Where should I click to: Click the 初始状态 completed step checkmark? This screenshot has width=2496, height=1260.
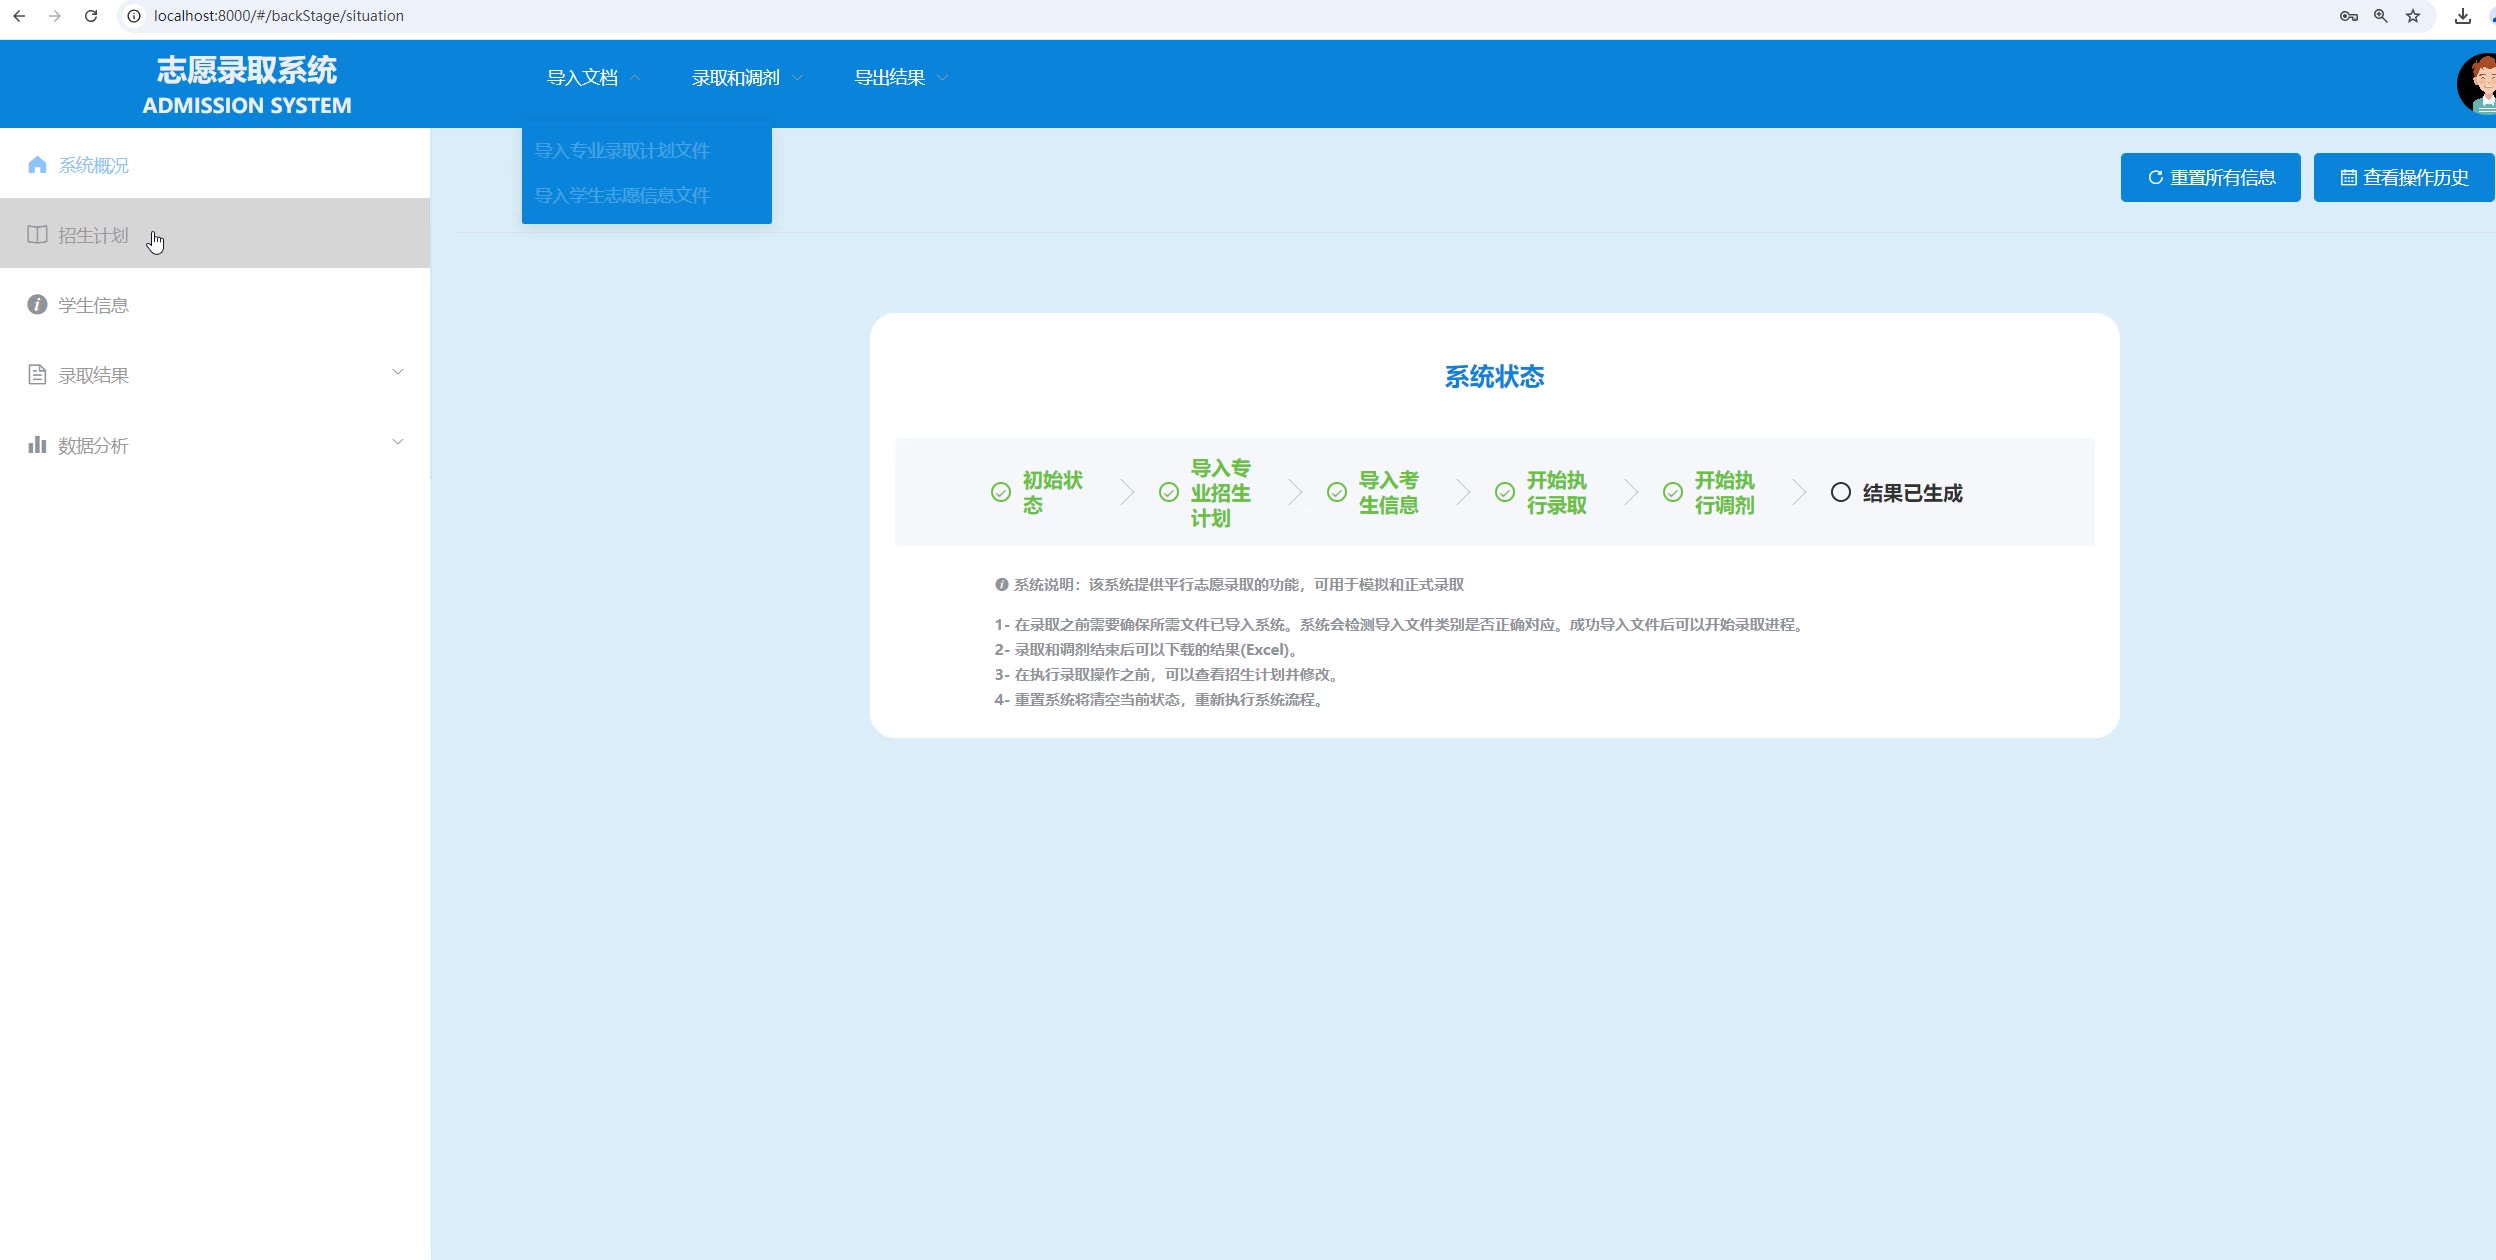pyautogui.click(x=1000, y=492)
